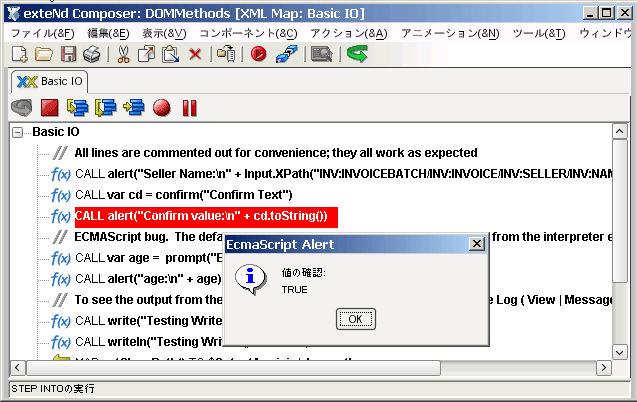The width and height of the screenshot is (637, 402).
Task: Select the Basic IO root node
Action: (56, 132)
